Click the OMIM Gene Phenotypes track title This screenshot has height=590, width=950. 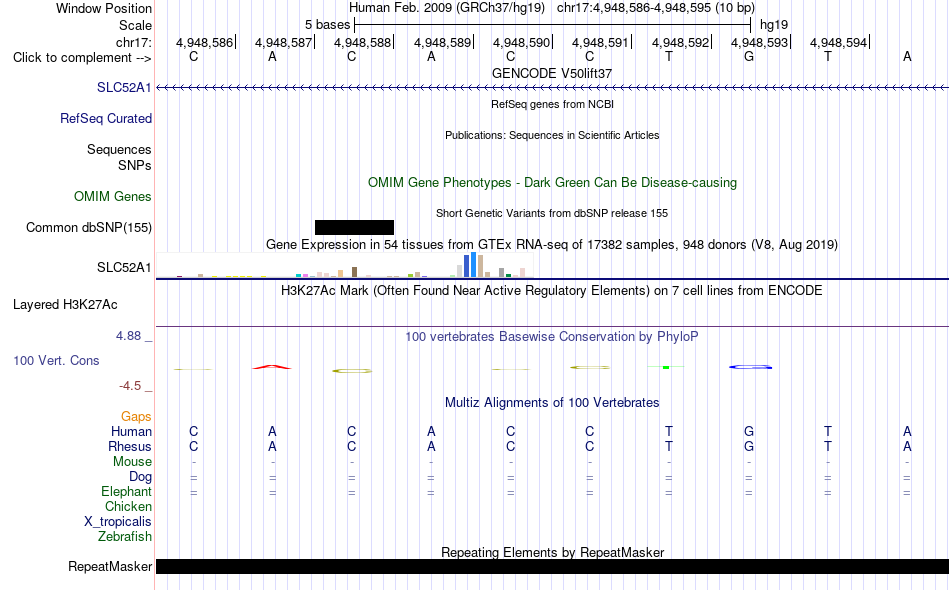552,182
